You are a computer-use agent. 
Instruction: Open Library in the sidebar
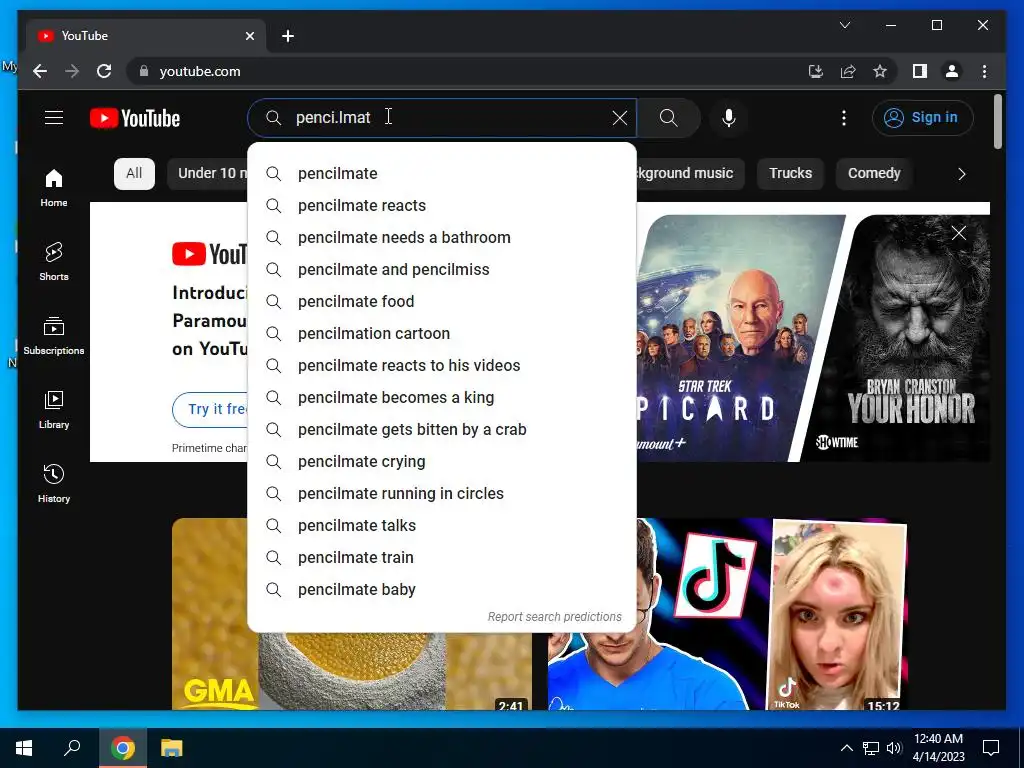54,409
